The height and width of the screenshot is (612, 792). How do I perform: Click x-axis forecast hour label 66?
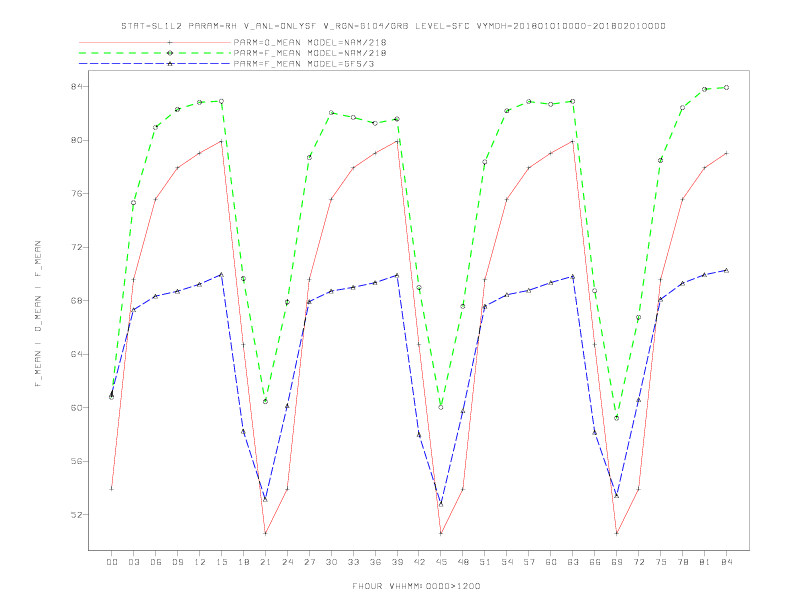(595, 562)
